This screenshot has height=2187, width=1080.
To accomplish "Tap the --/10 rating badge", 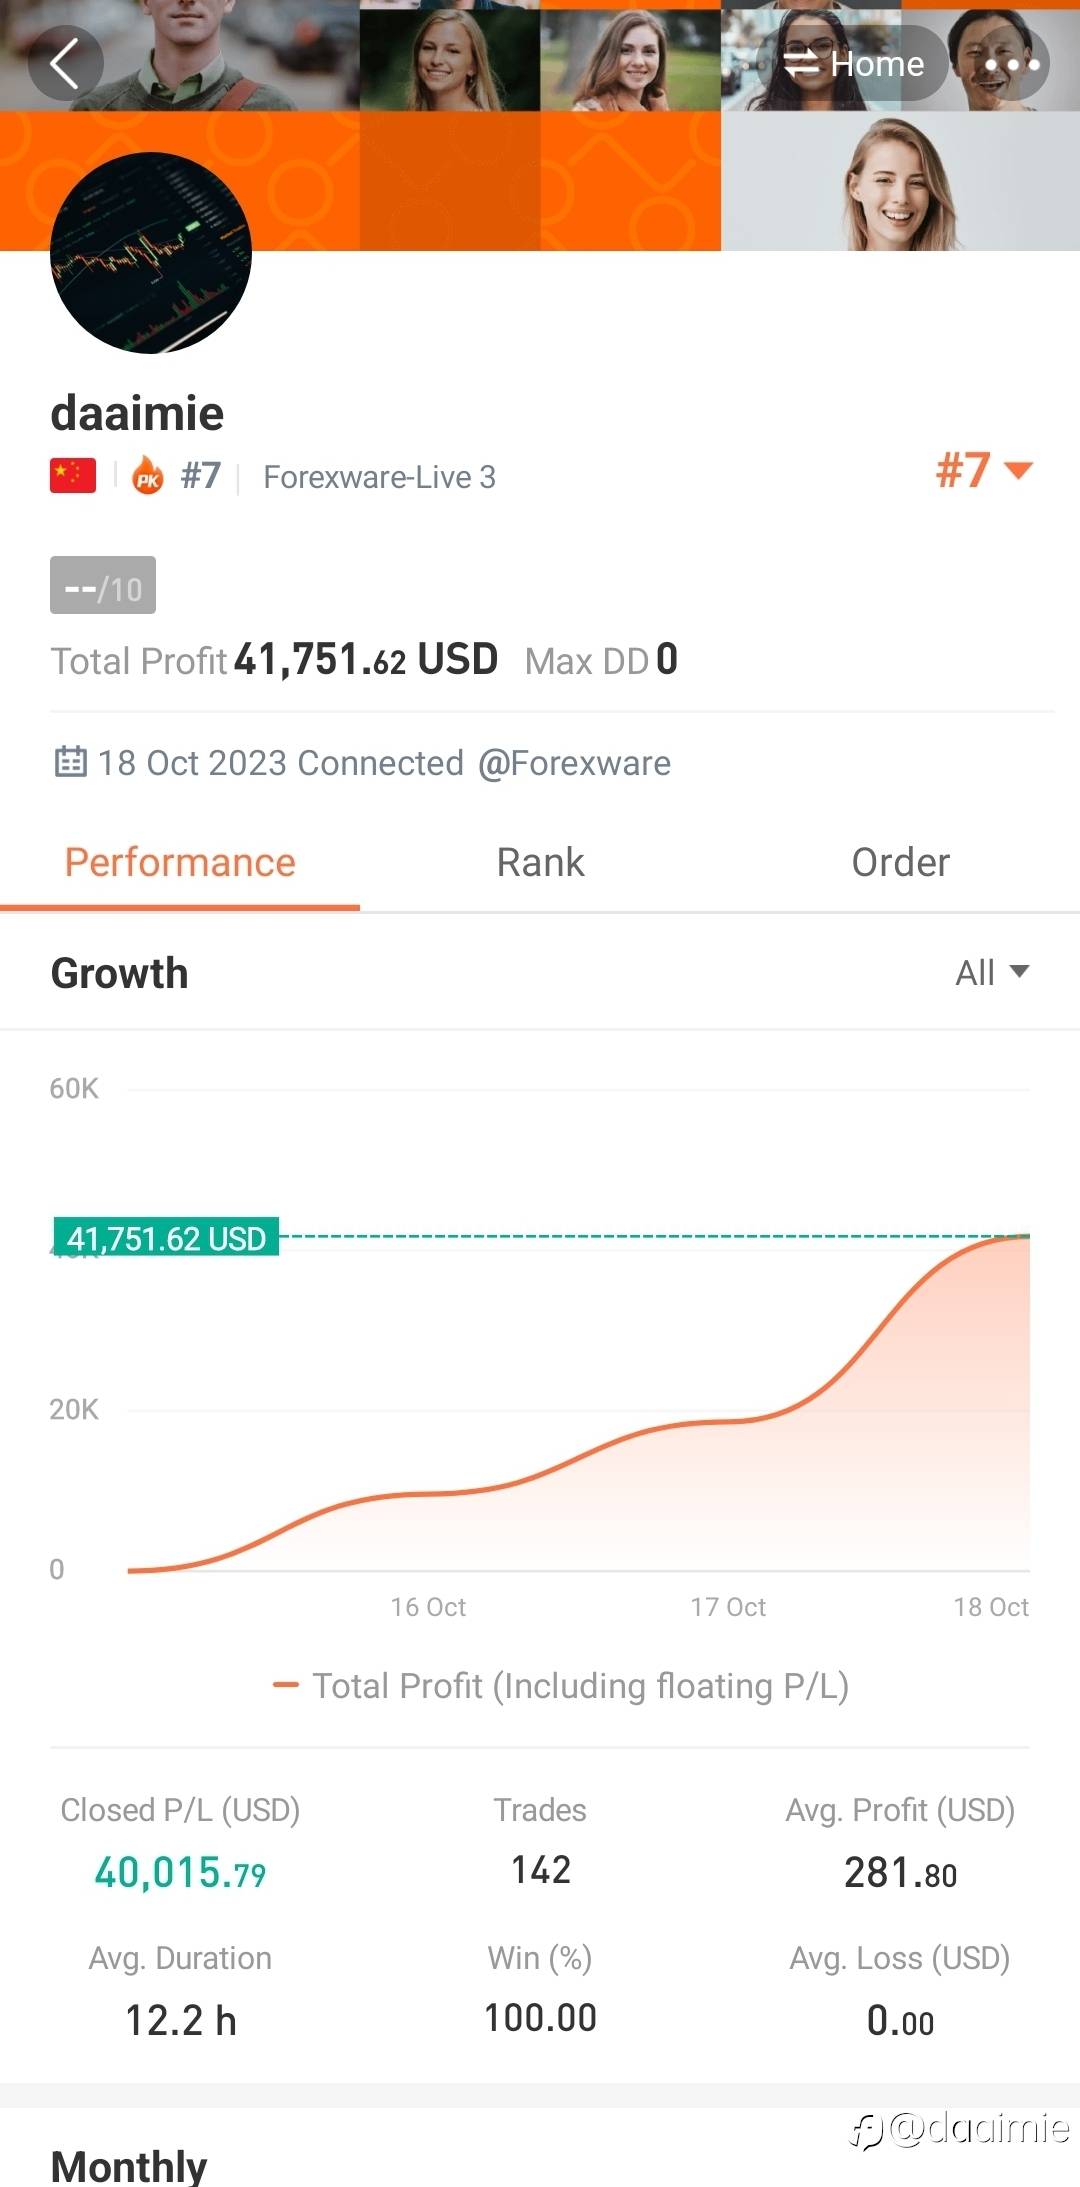I will [x=103, y=586].
